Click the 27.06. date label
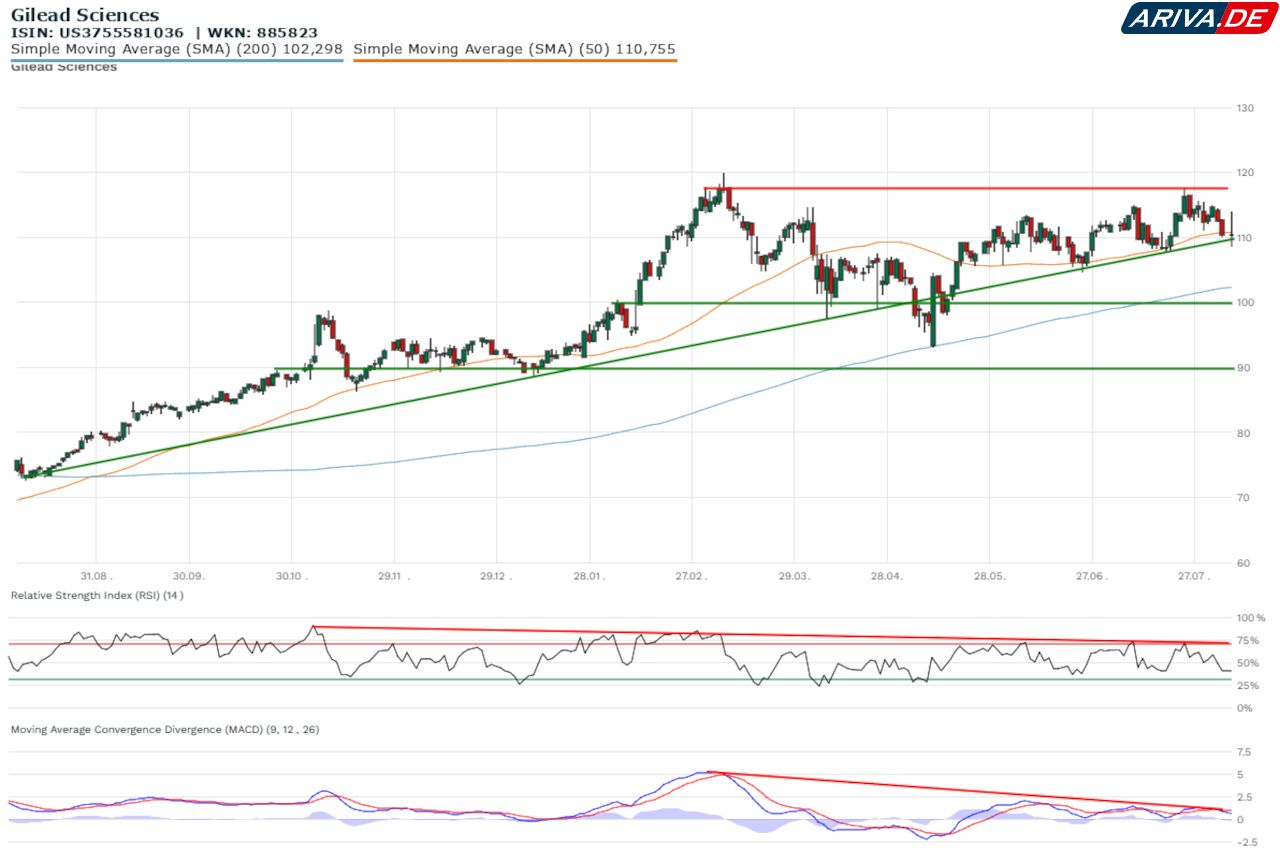1280x850 pixels. 1092,576
